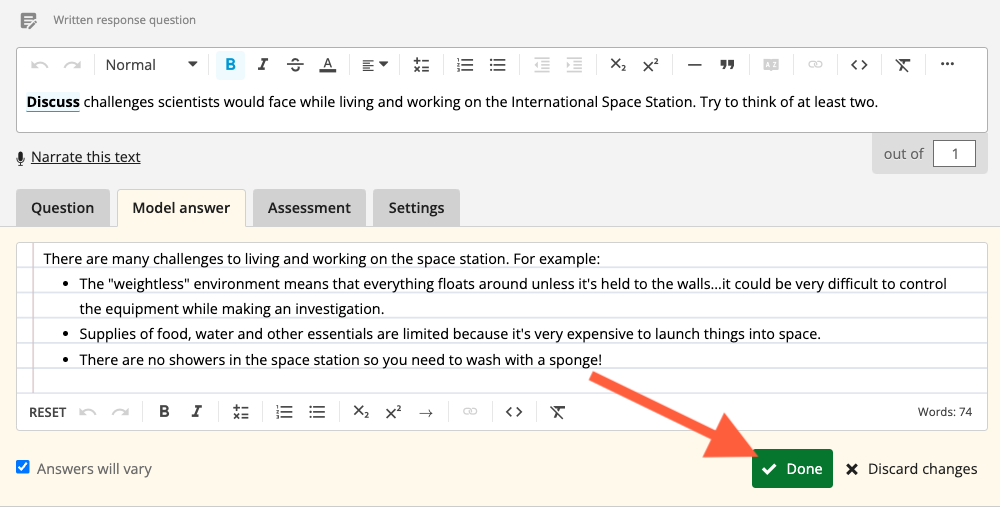Click the bold word Discuss

(x=53, y=102)
